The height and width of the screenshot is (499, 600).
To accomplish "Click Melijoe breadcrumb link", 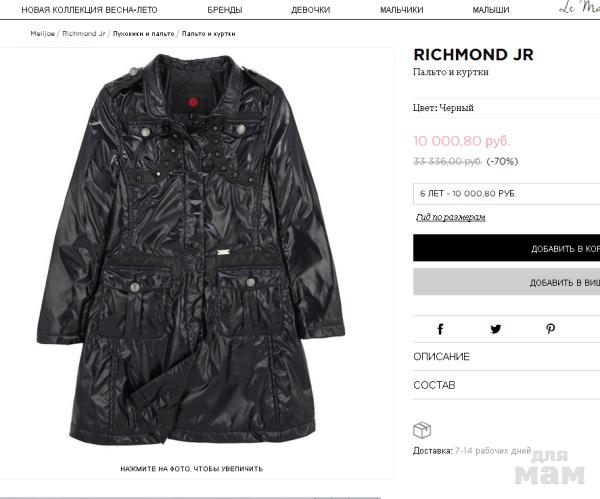I will click(42, 34).
